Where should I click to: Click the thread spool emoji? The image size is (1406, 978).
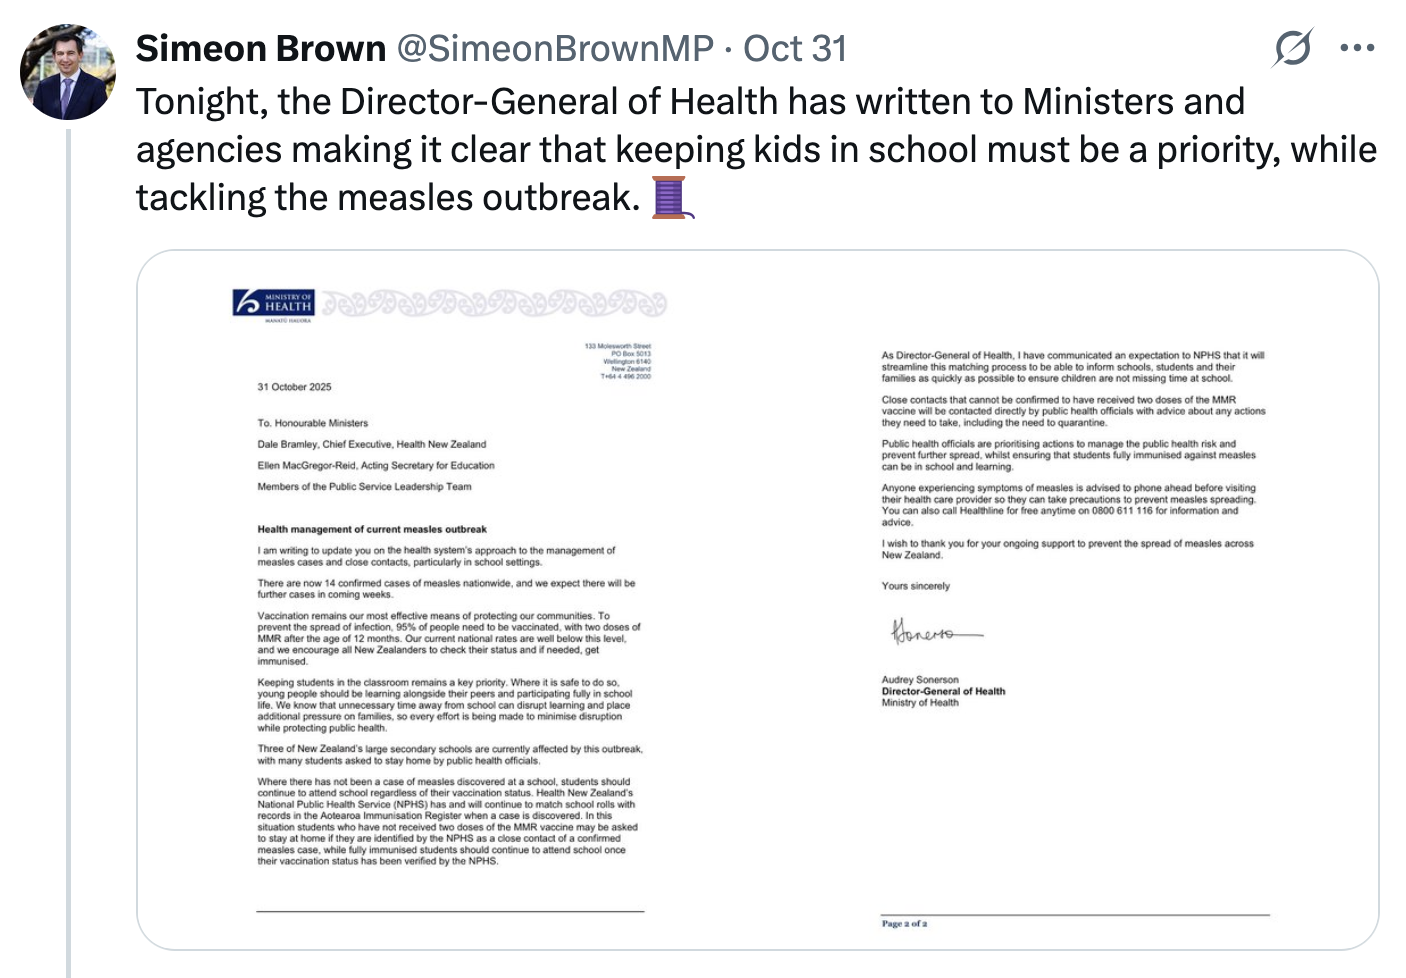[x=671, y=197]
